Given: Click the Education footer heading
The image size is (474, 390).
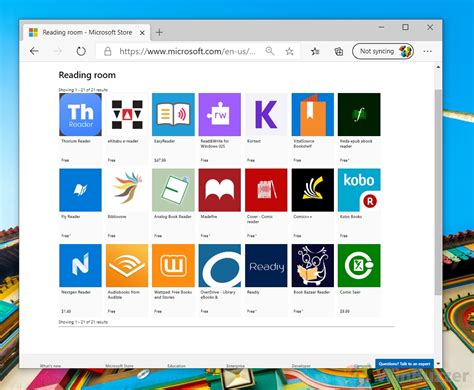Looking at the screenshot, I should 176,366.
